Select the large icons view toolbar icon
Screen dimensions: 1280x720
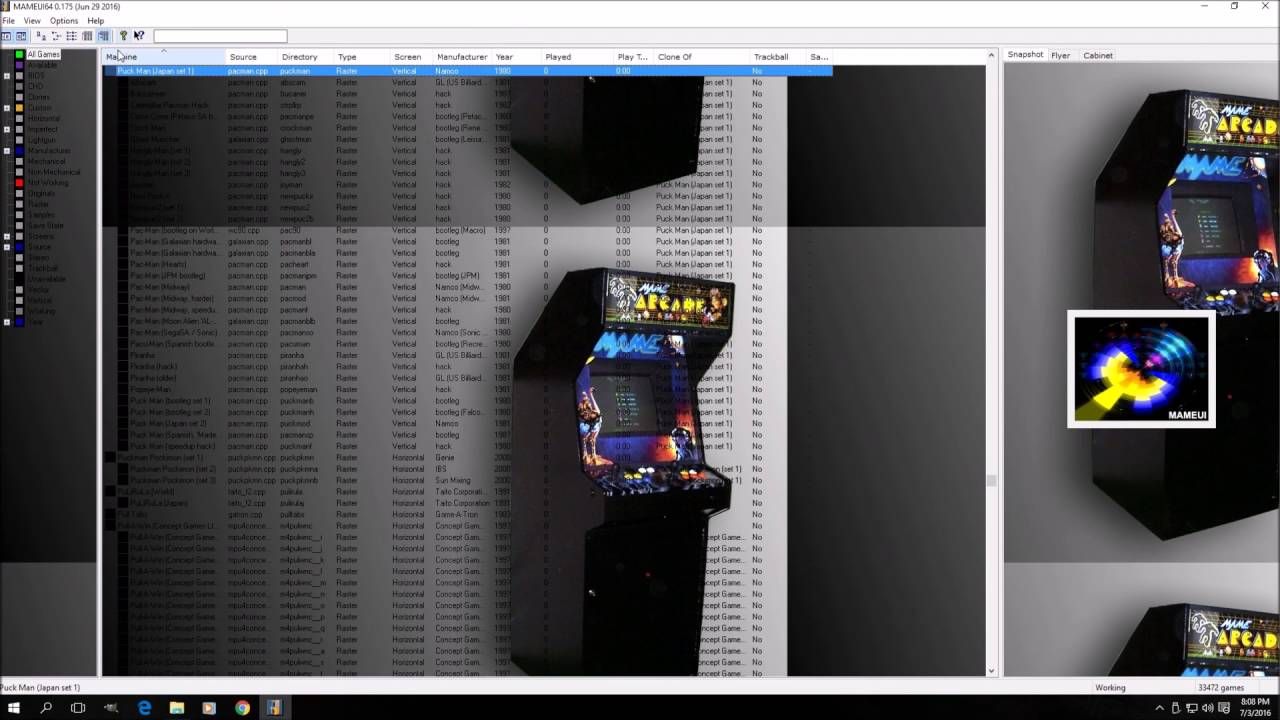(41, 36)
